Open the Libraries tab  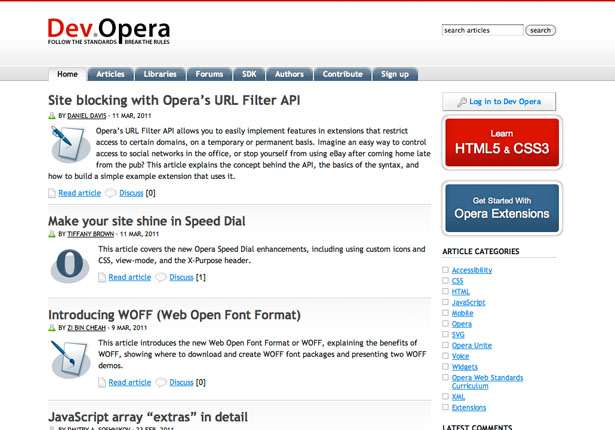[160, 74]
